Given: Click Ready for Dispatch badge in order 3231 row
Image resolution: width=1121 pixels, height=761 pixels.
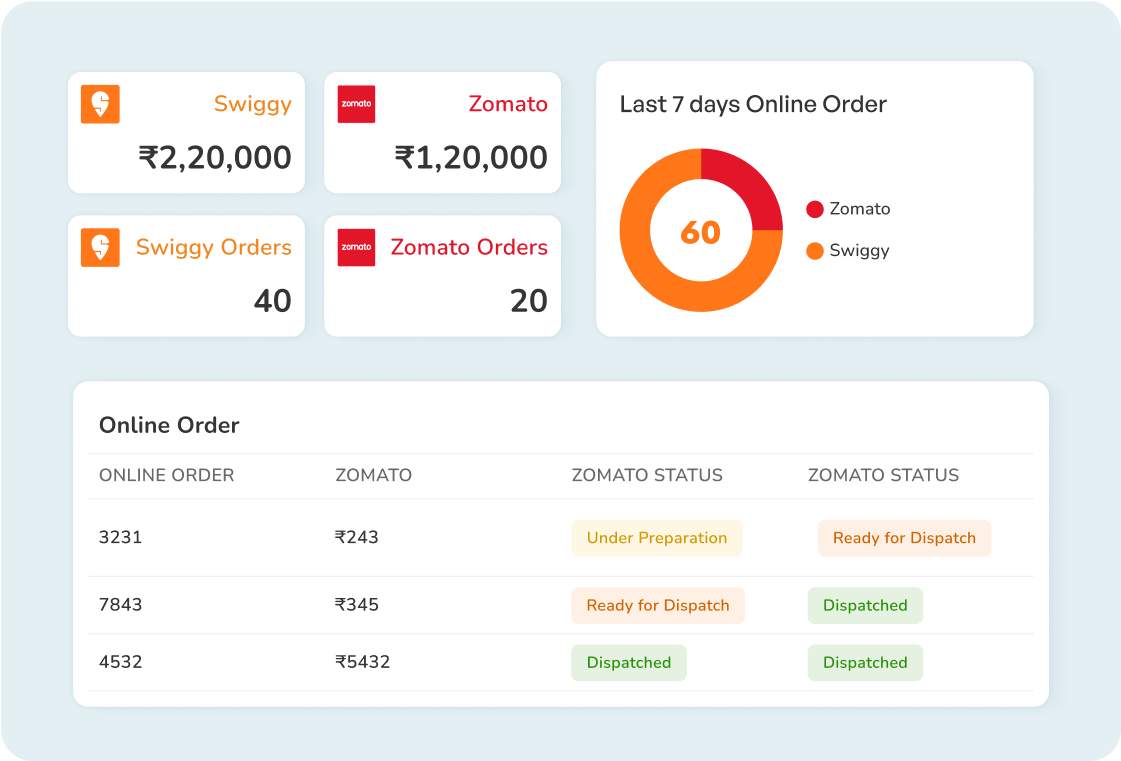Looking at the screenshot, I should click(904, 538).
